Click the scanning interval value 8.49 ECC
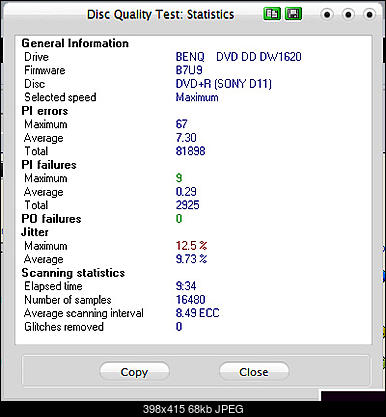 [197, 313]
